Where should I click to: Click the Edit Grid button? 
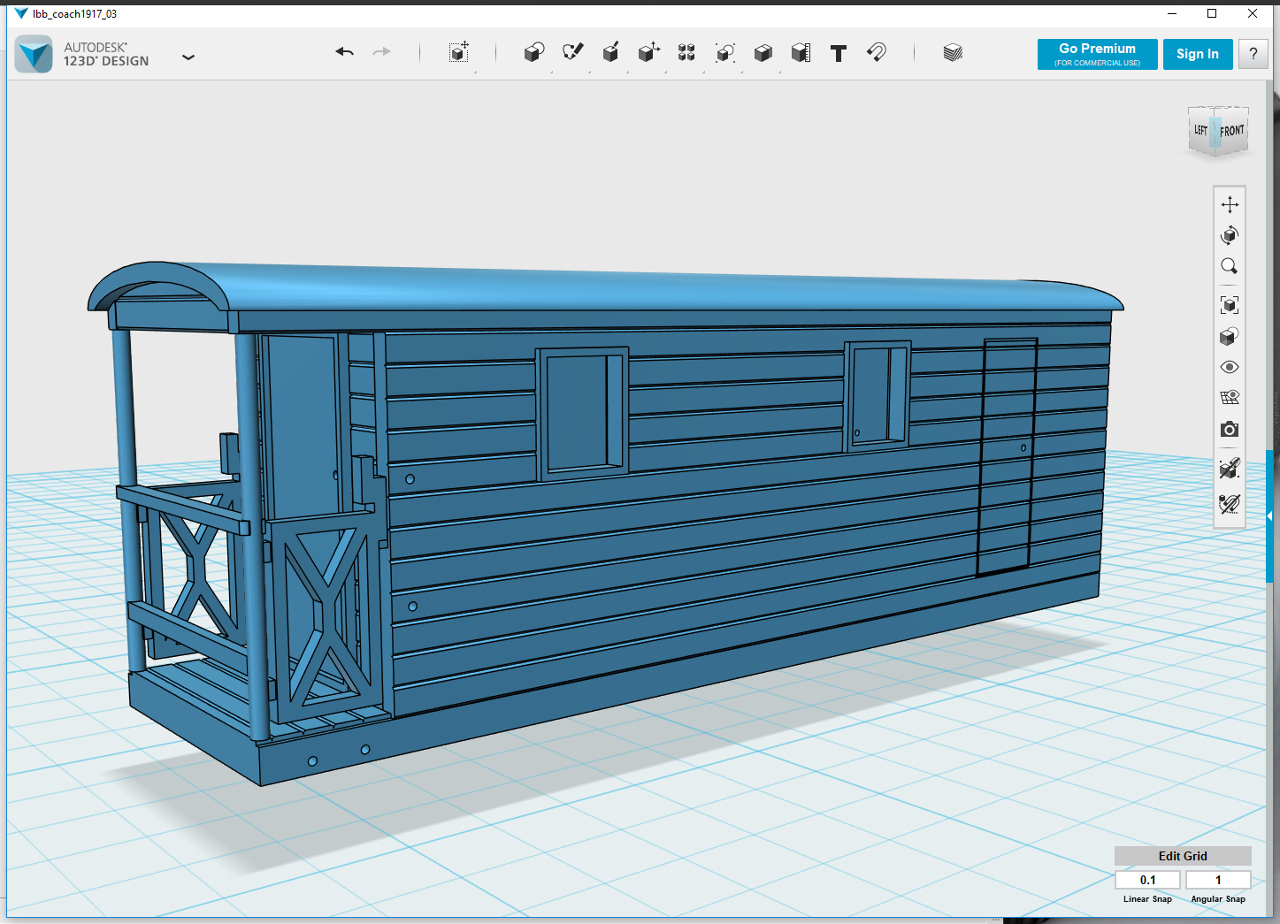(x=1182, y=856)
